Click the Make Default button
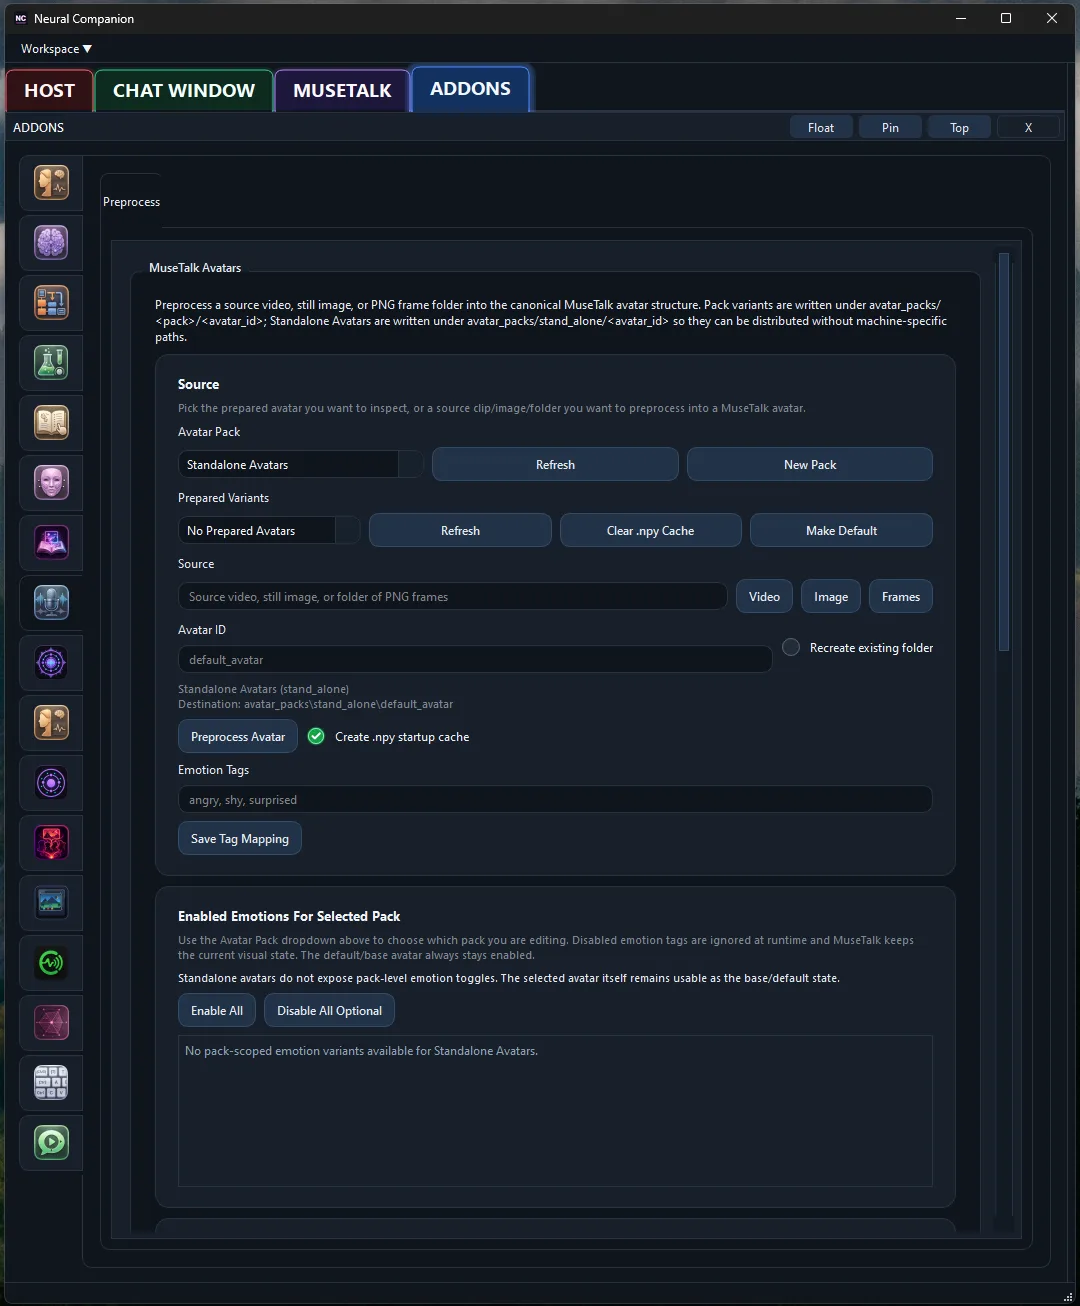The height and width of the screenshot is (1306, 1080). [x=841, y=530]
